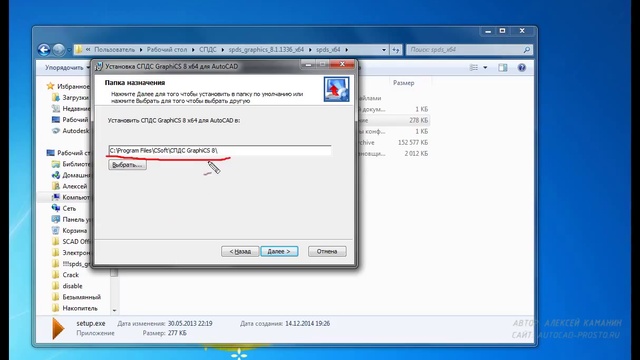Image resolution: width=640 pixels, height=360 pixels.
Task: Click the Размер column header
Action: point(403,83)
